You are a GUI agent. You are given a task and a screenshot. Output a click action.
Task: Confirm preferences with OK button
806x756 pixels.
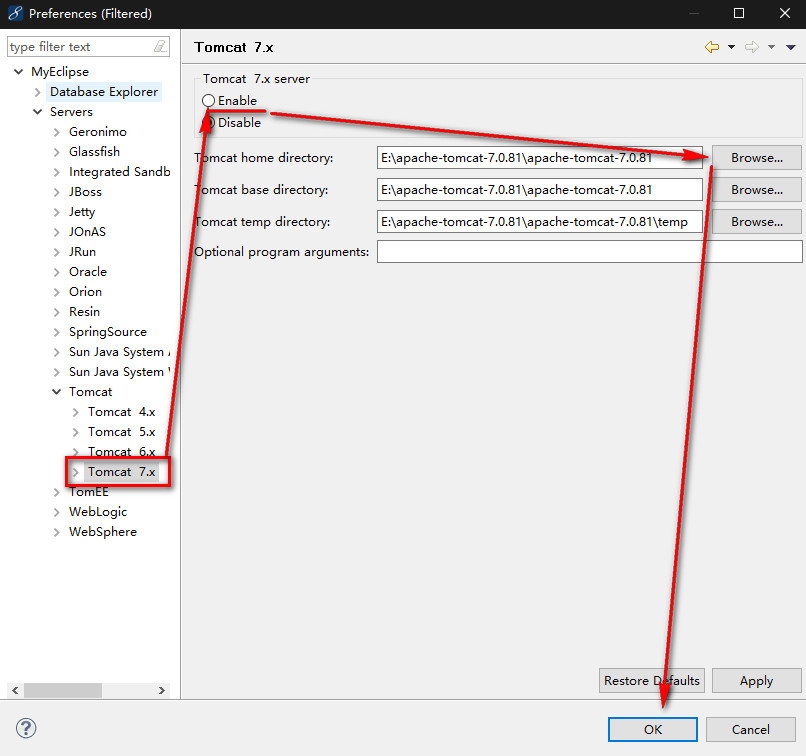coord(653,729)
